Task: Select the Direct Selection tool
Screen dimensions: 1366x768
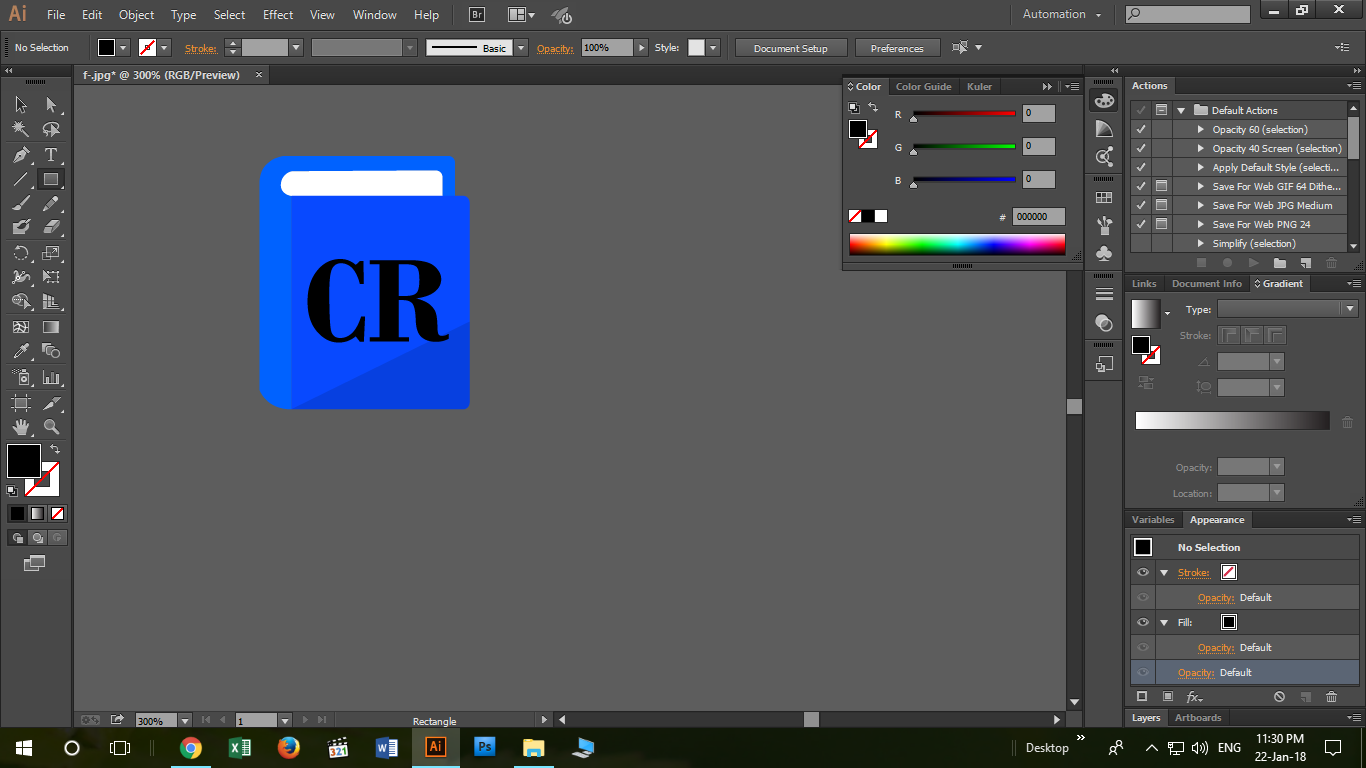Action: pyautogui.click(x=51, y=104)
